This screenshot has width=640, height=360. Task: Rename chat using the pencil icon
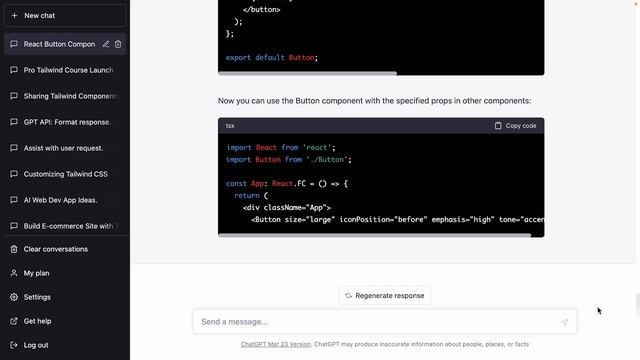point(106,44)
